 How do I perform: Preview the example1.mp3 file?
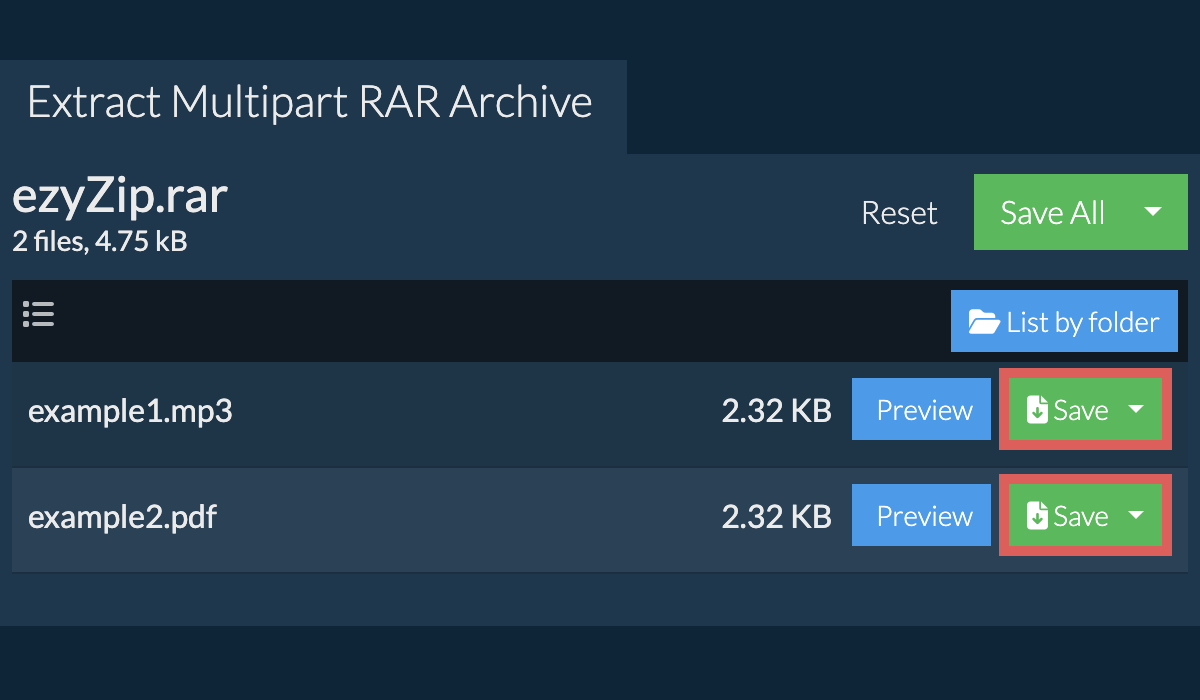coord(924,410)
